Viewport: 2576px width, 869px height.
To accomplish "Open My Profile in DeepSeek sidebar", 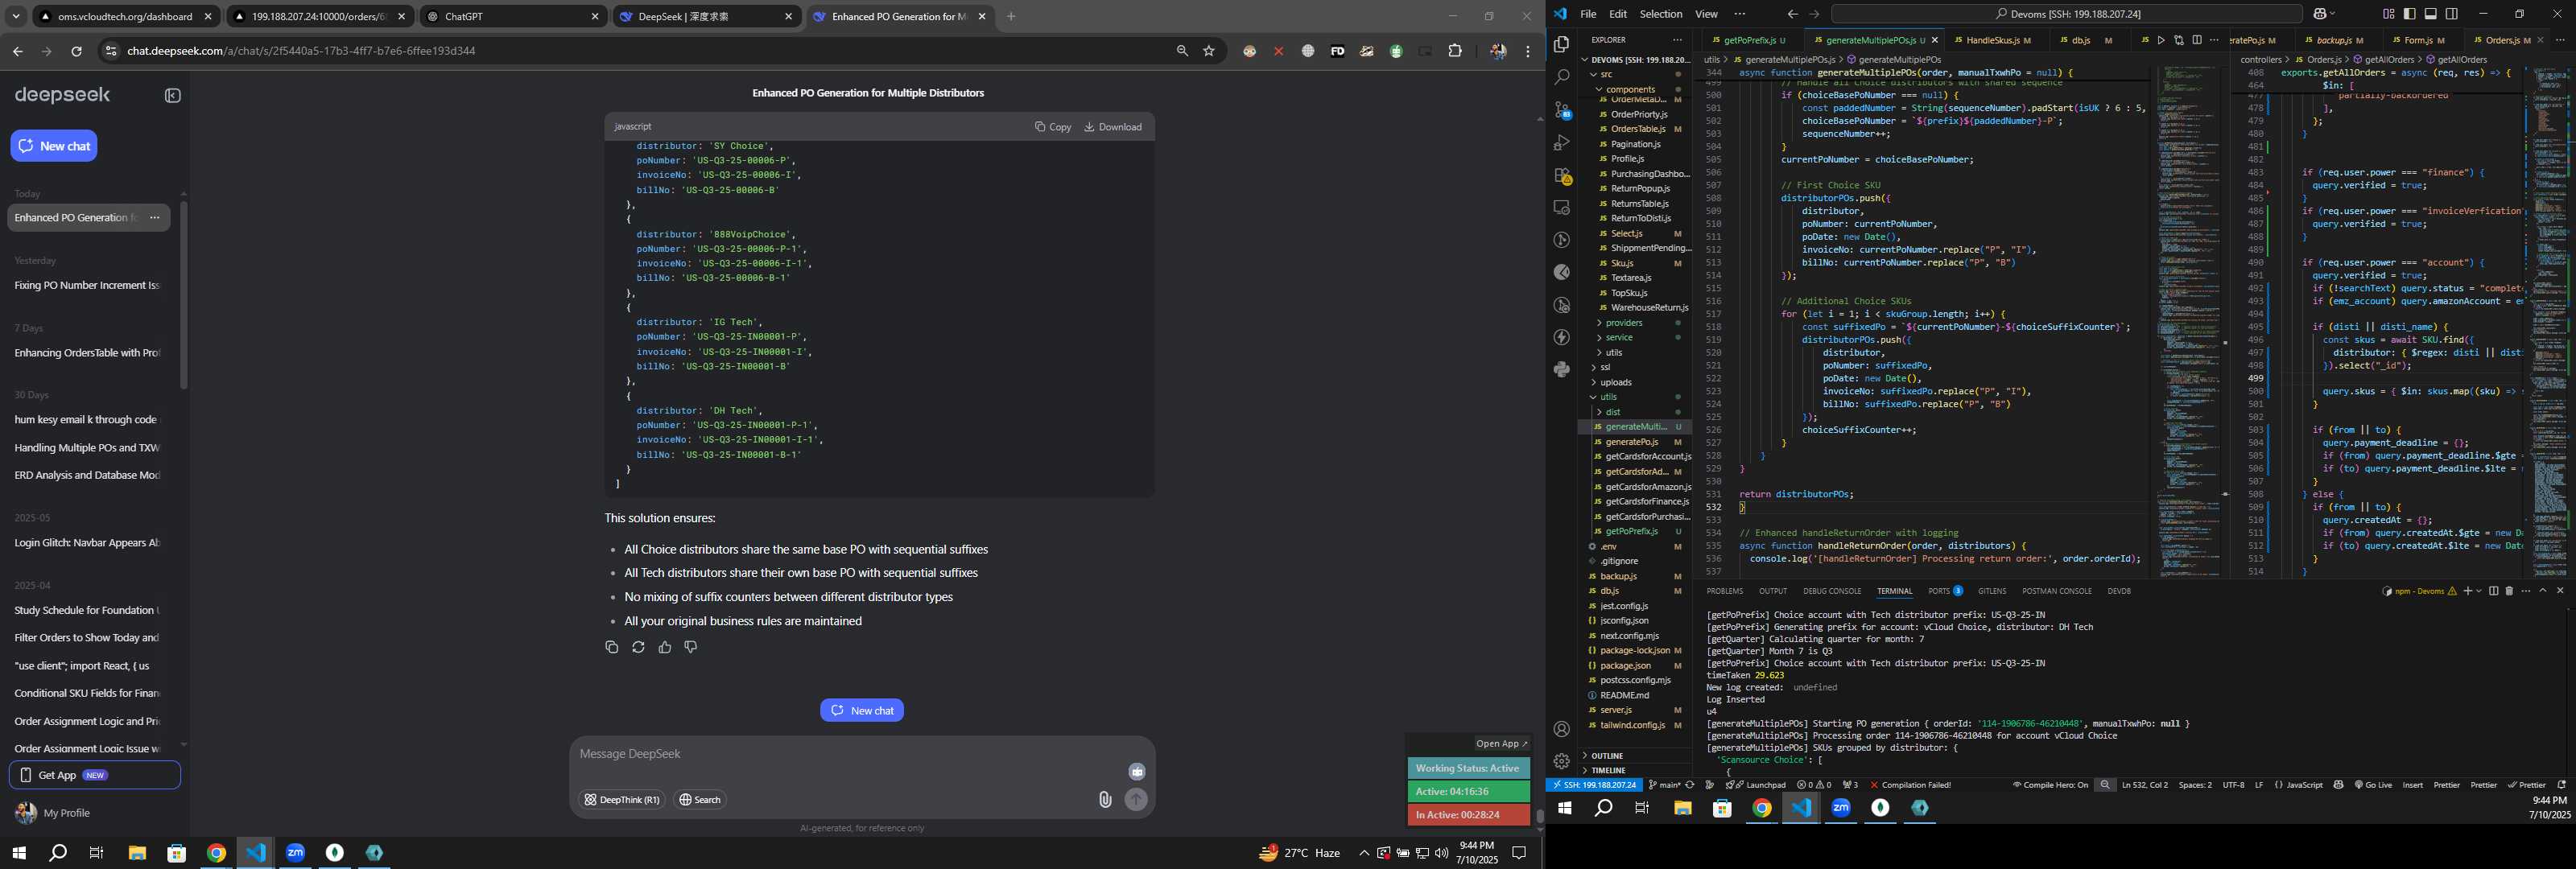I will (x=66, y=813).
